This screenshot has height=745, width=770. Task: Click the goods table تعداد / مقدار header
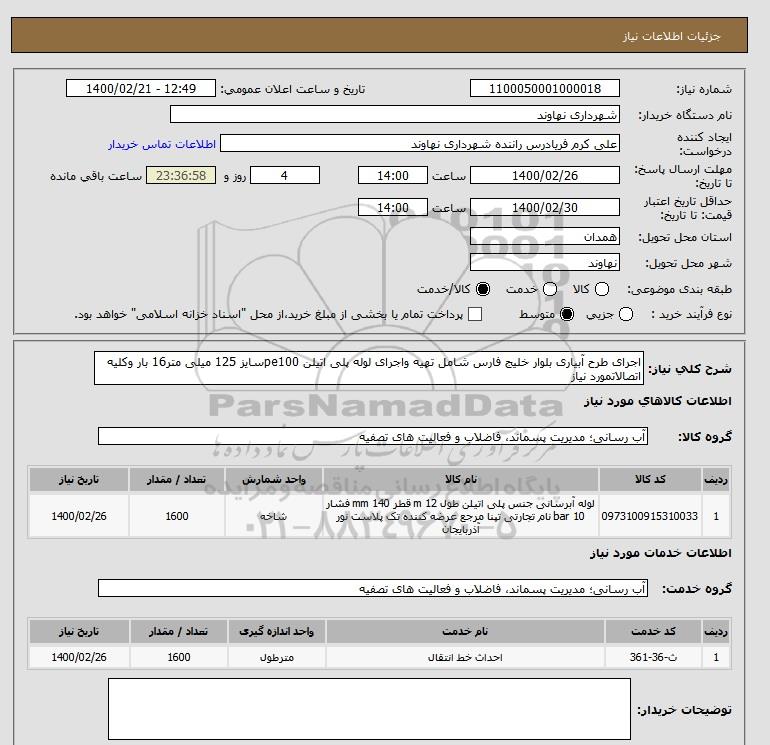[177, 479]
